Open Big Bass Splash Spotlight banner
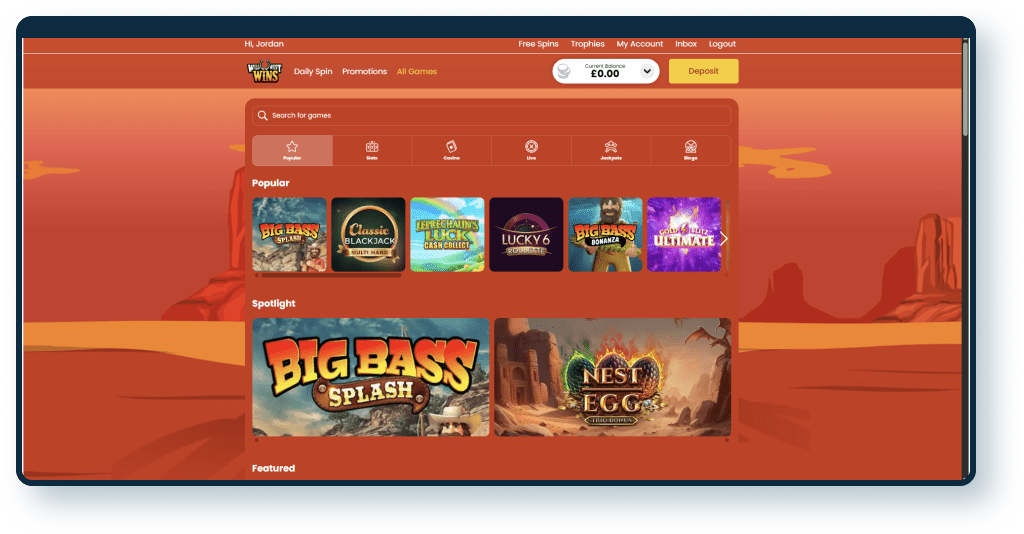The image size is (1024, 534). pyautogui.click(x=371, y=377)
